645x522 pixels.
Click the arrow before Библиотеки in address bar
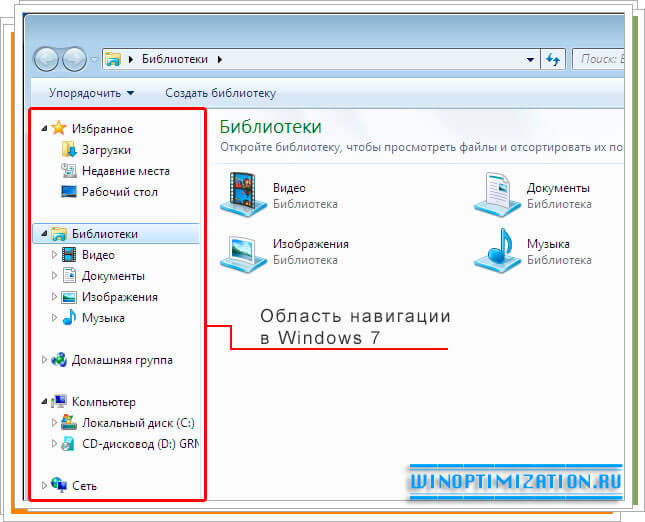(131, 60)
